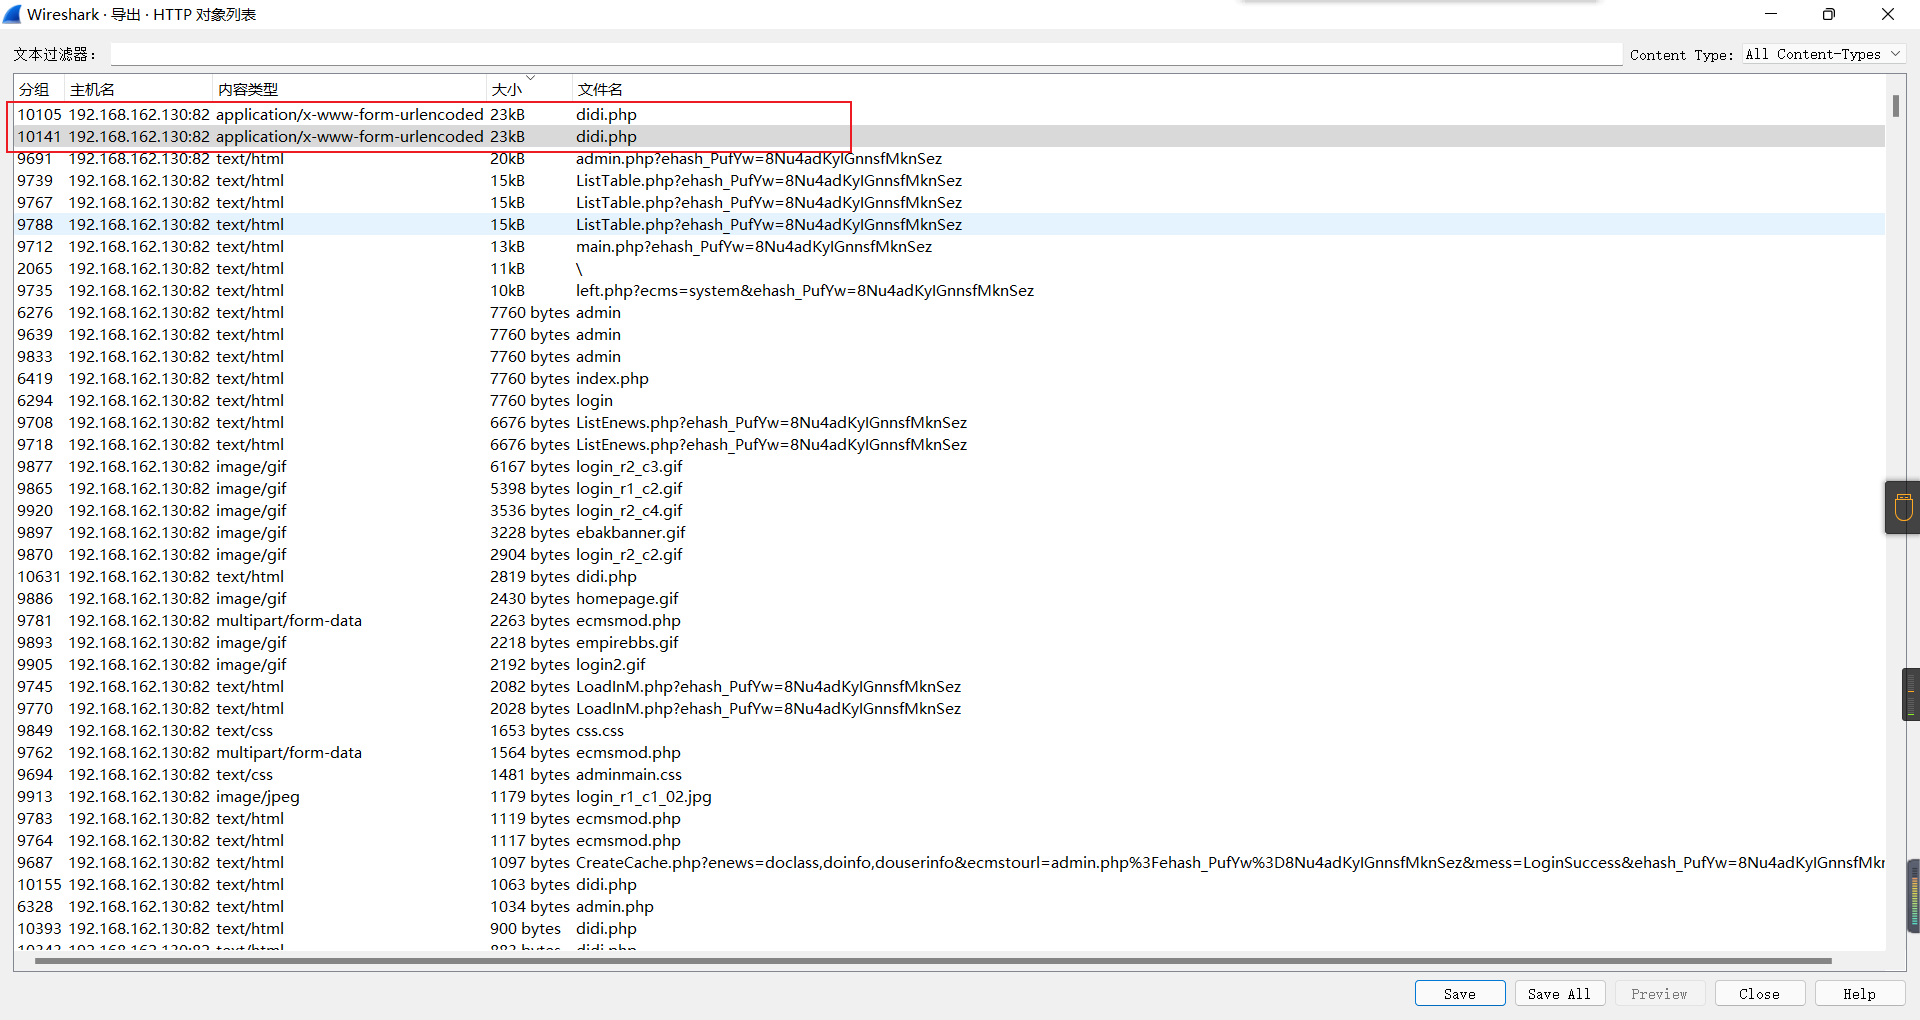Click the horizontal scrollbar of the list

[933, 961]
